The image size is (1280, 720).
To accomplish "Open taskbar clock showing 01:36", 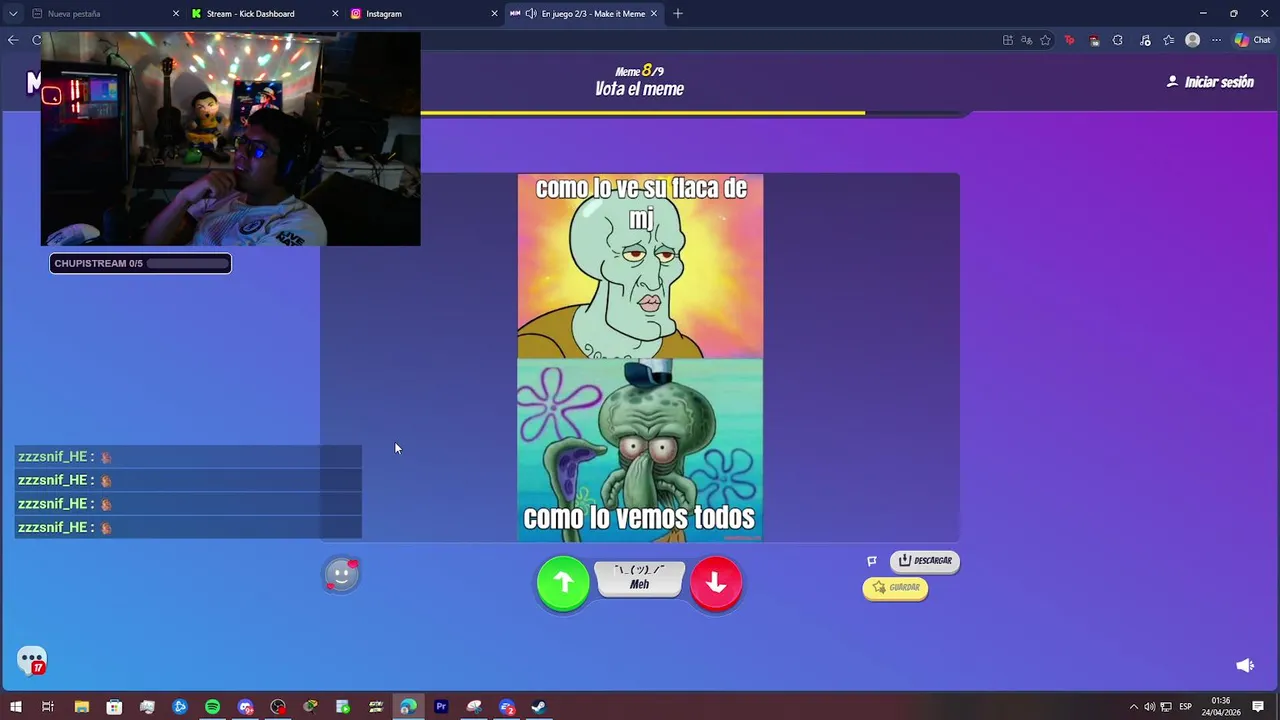I will [1220, 707].
